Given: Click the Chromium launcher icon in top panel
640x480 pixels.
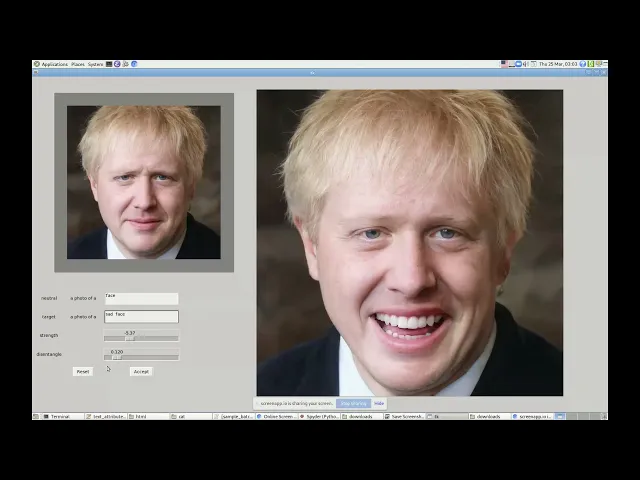Looking at the screenshot, I should tap(134, 64).
